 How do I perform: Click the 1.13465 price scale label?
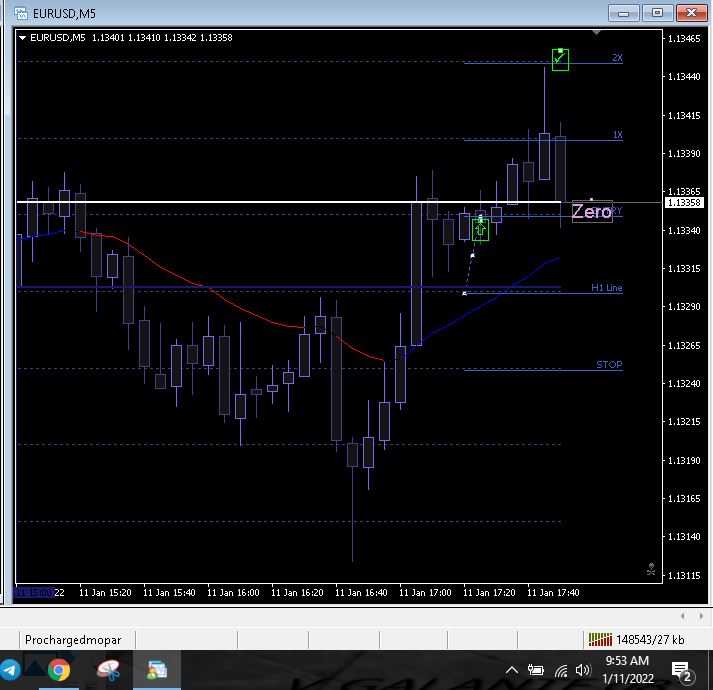(x=683, y=39)
